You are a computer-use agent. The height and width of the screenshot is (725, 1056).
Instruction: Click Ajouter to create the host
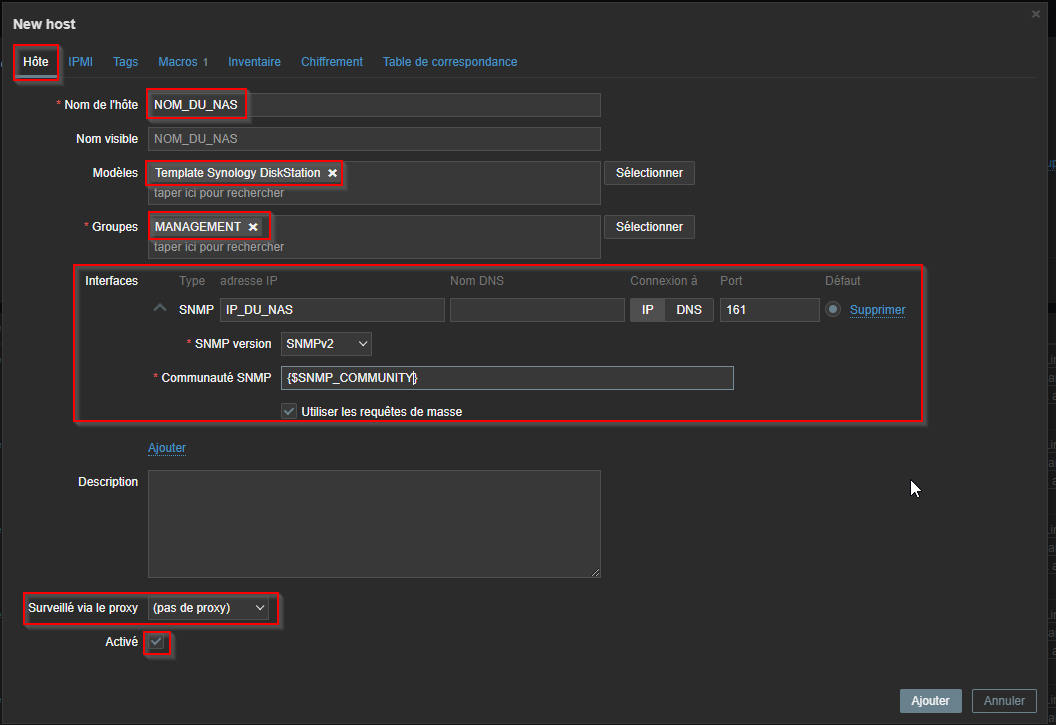(930, 700)
